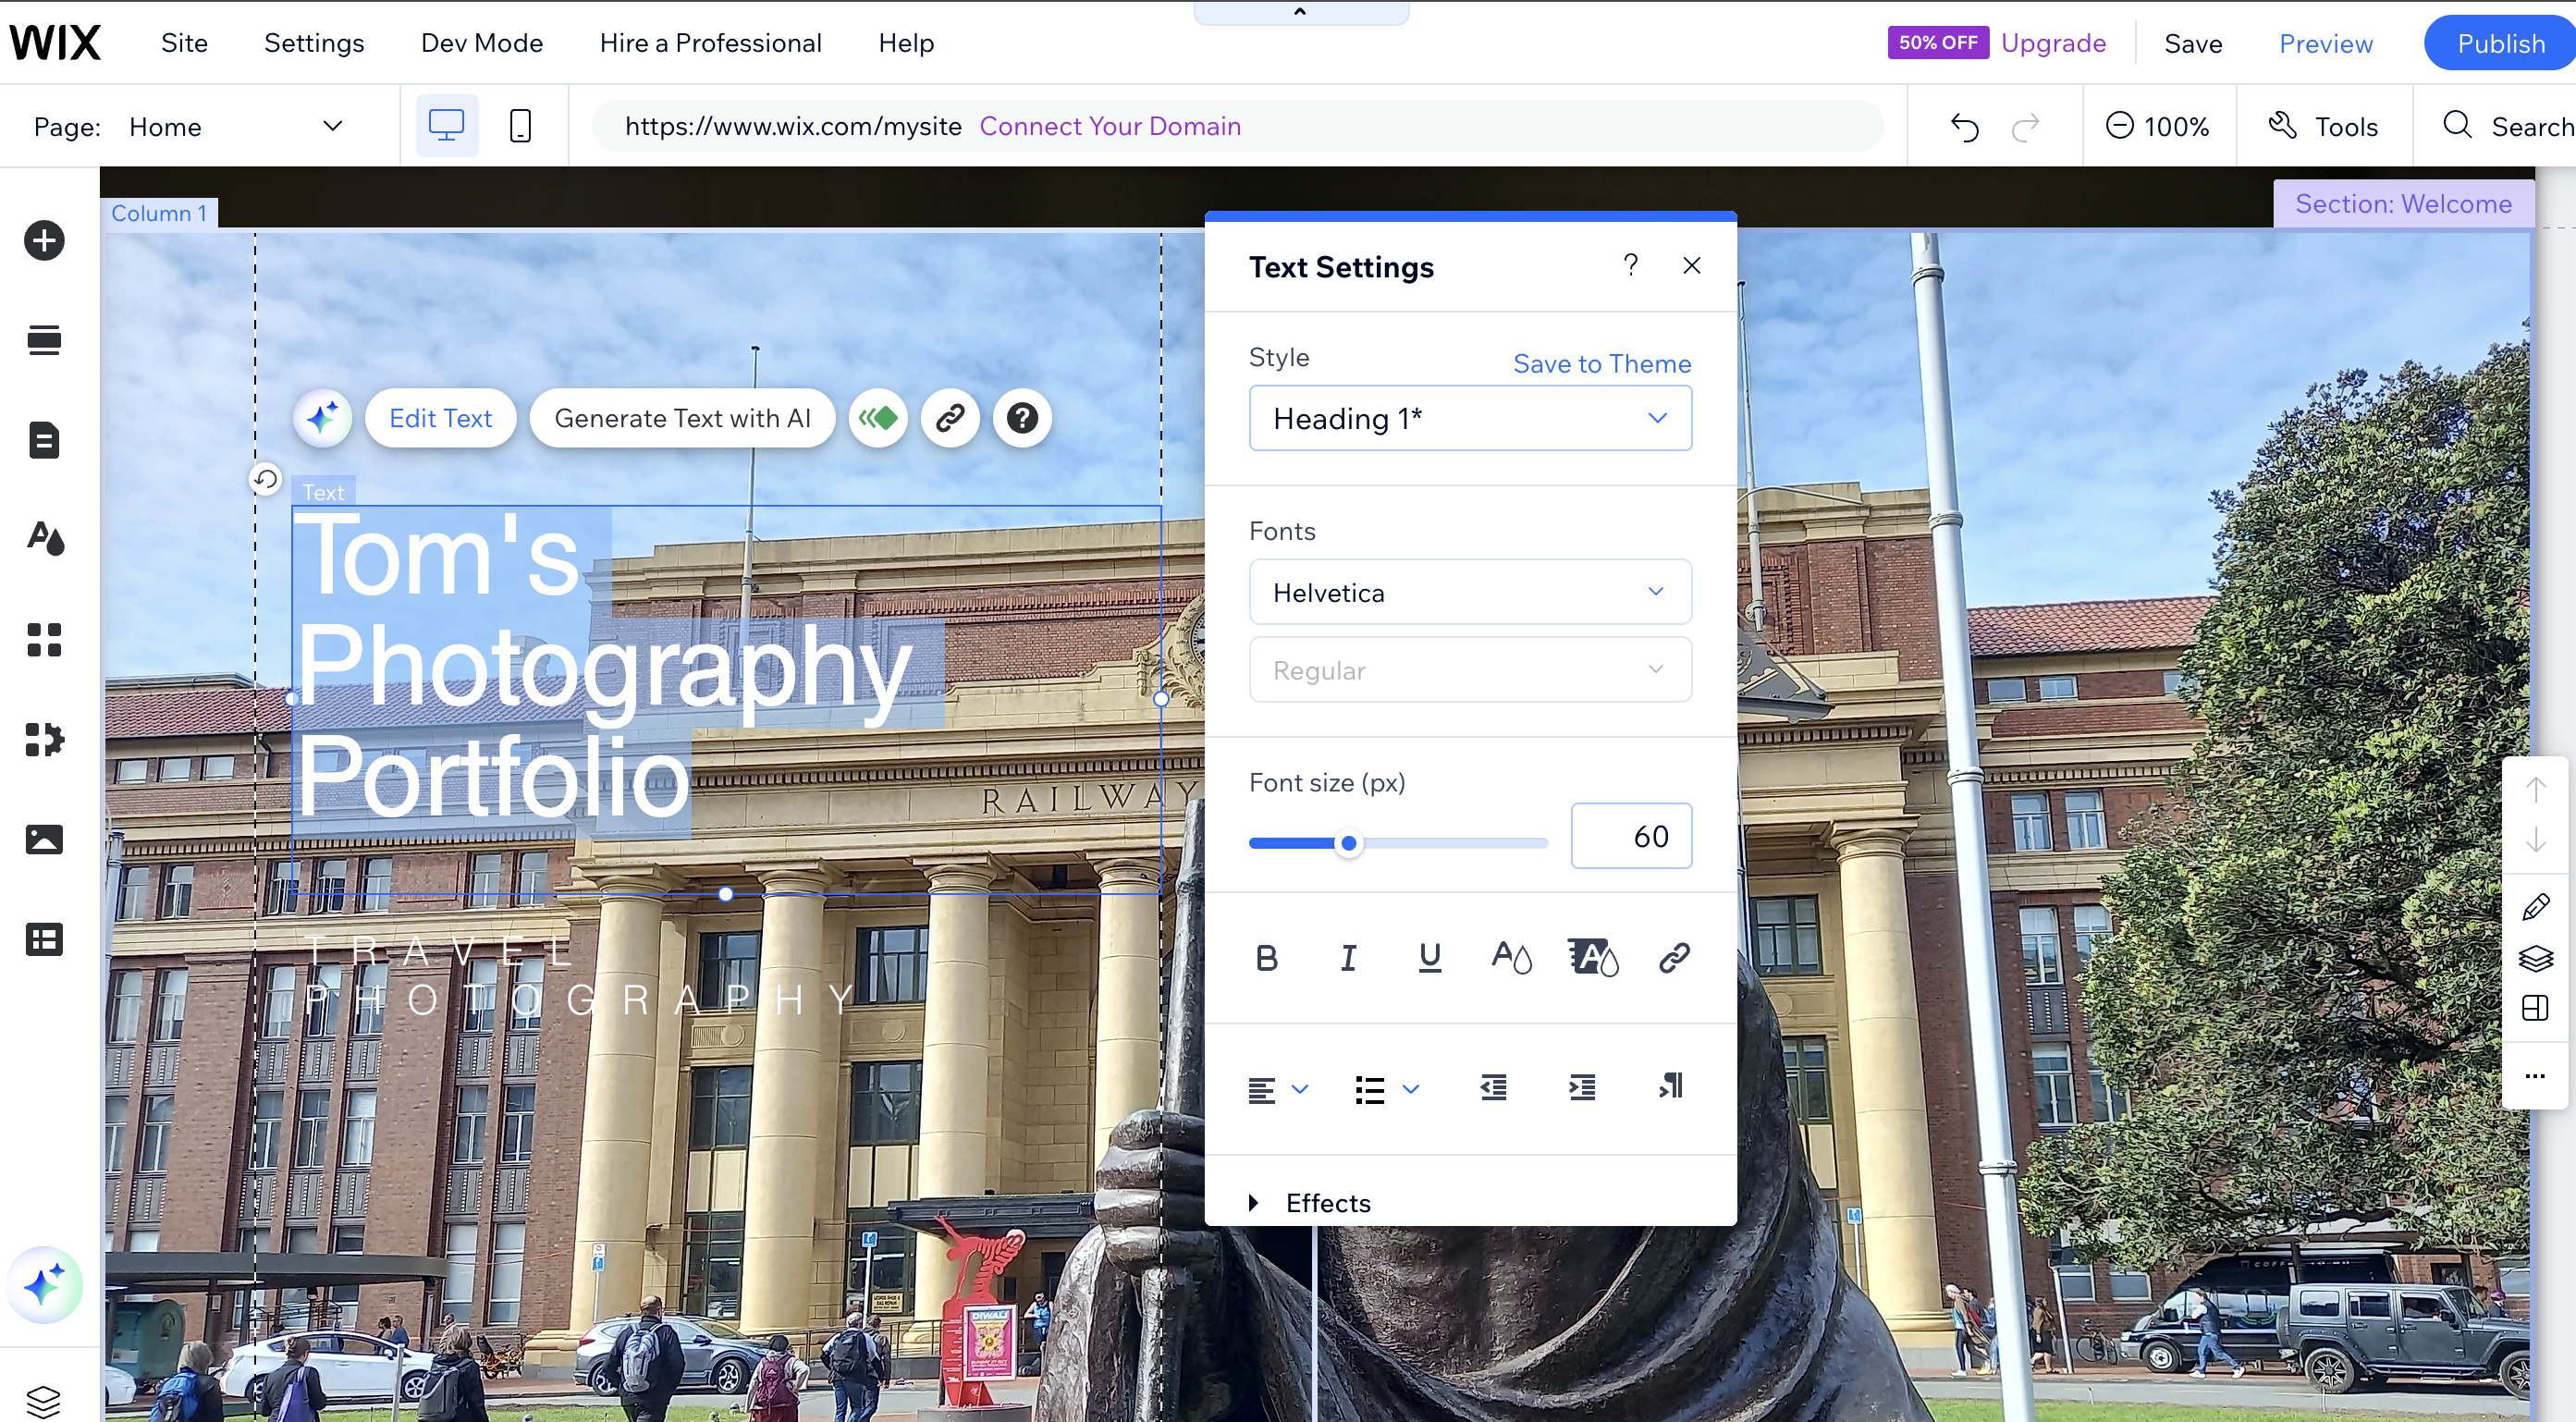Toggle italic formatting
2576x1422 pixels.
[x=1347, y=958]
